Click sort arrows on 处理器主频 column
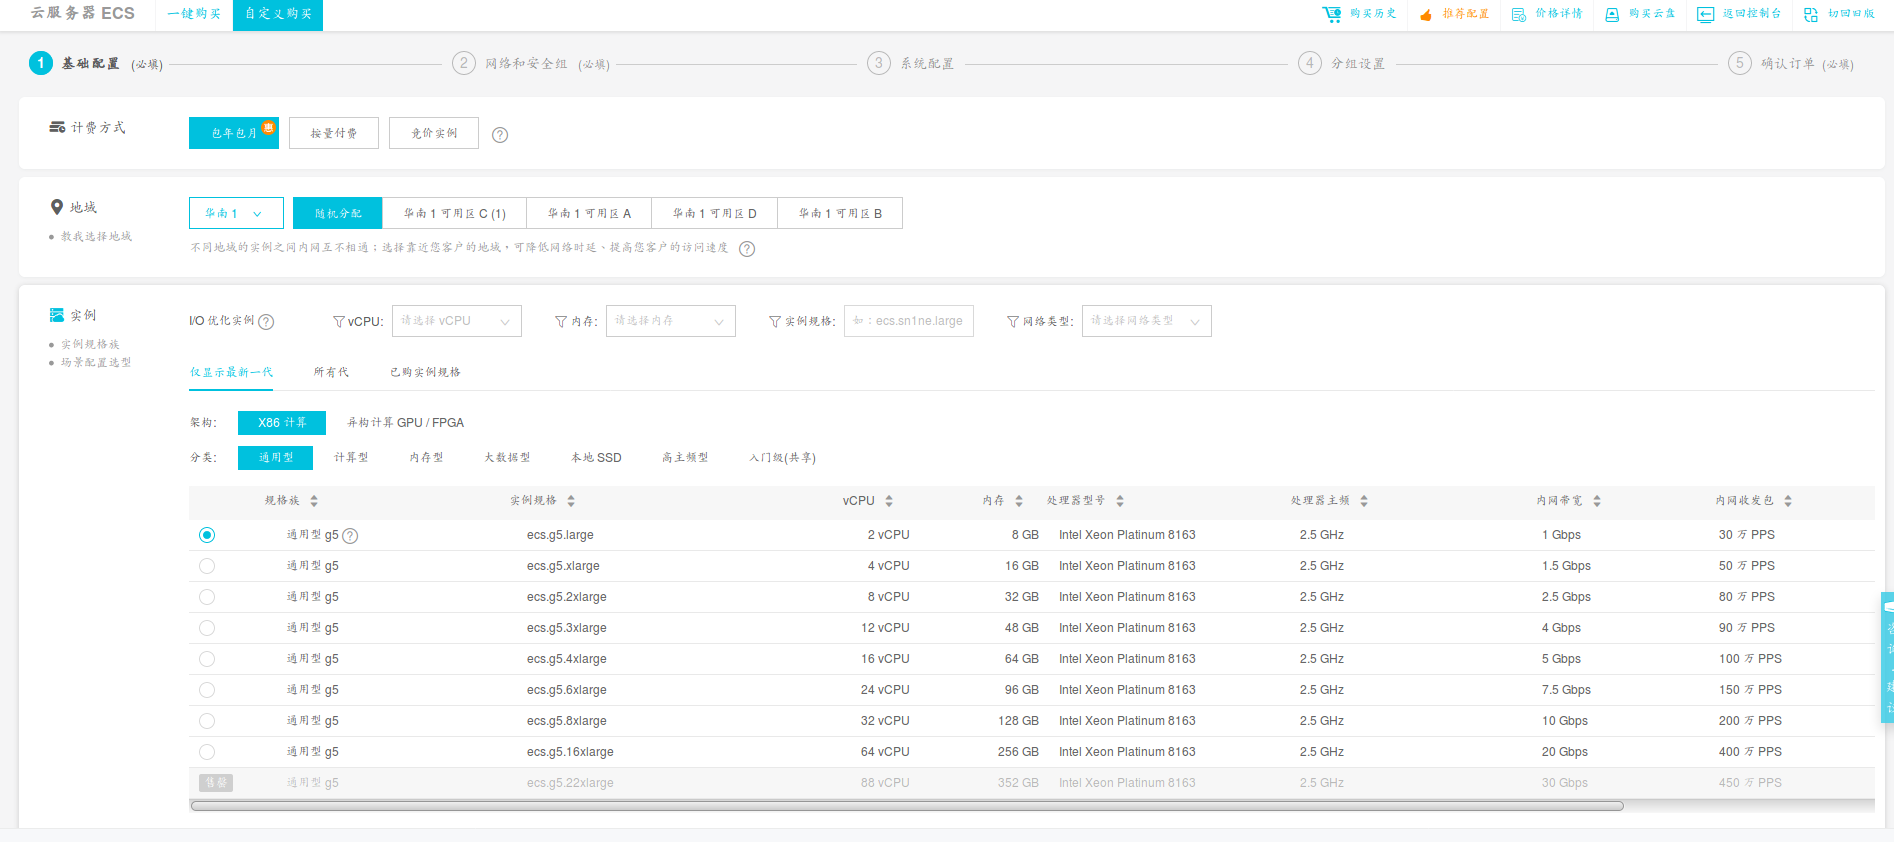The height and width of the screenshot is (842, 1894). click(1364, 501)
